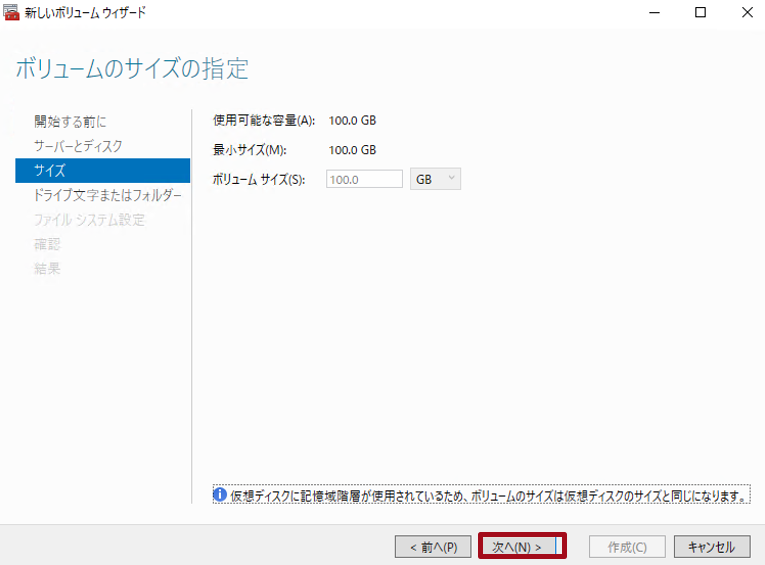Click the 次へ(N) button

(522, 546)
